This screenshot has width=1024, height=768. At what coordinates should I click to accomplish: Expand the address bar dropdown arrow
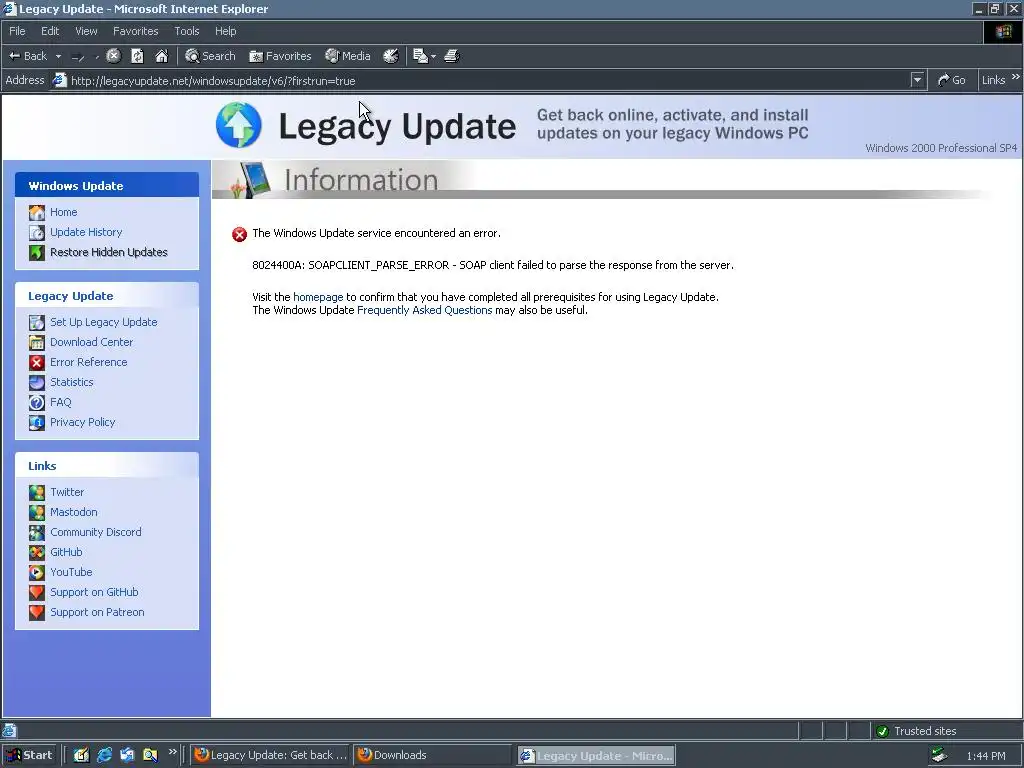(918, 80)
